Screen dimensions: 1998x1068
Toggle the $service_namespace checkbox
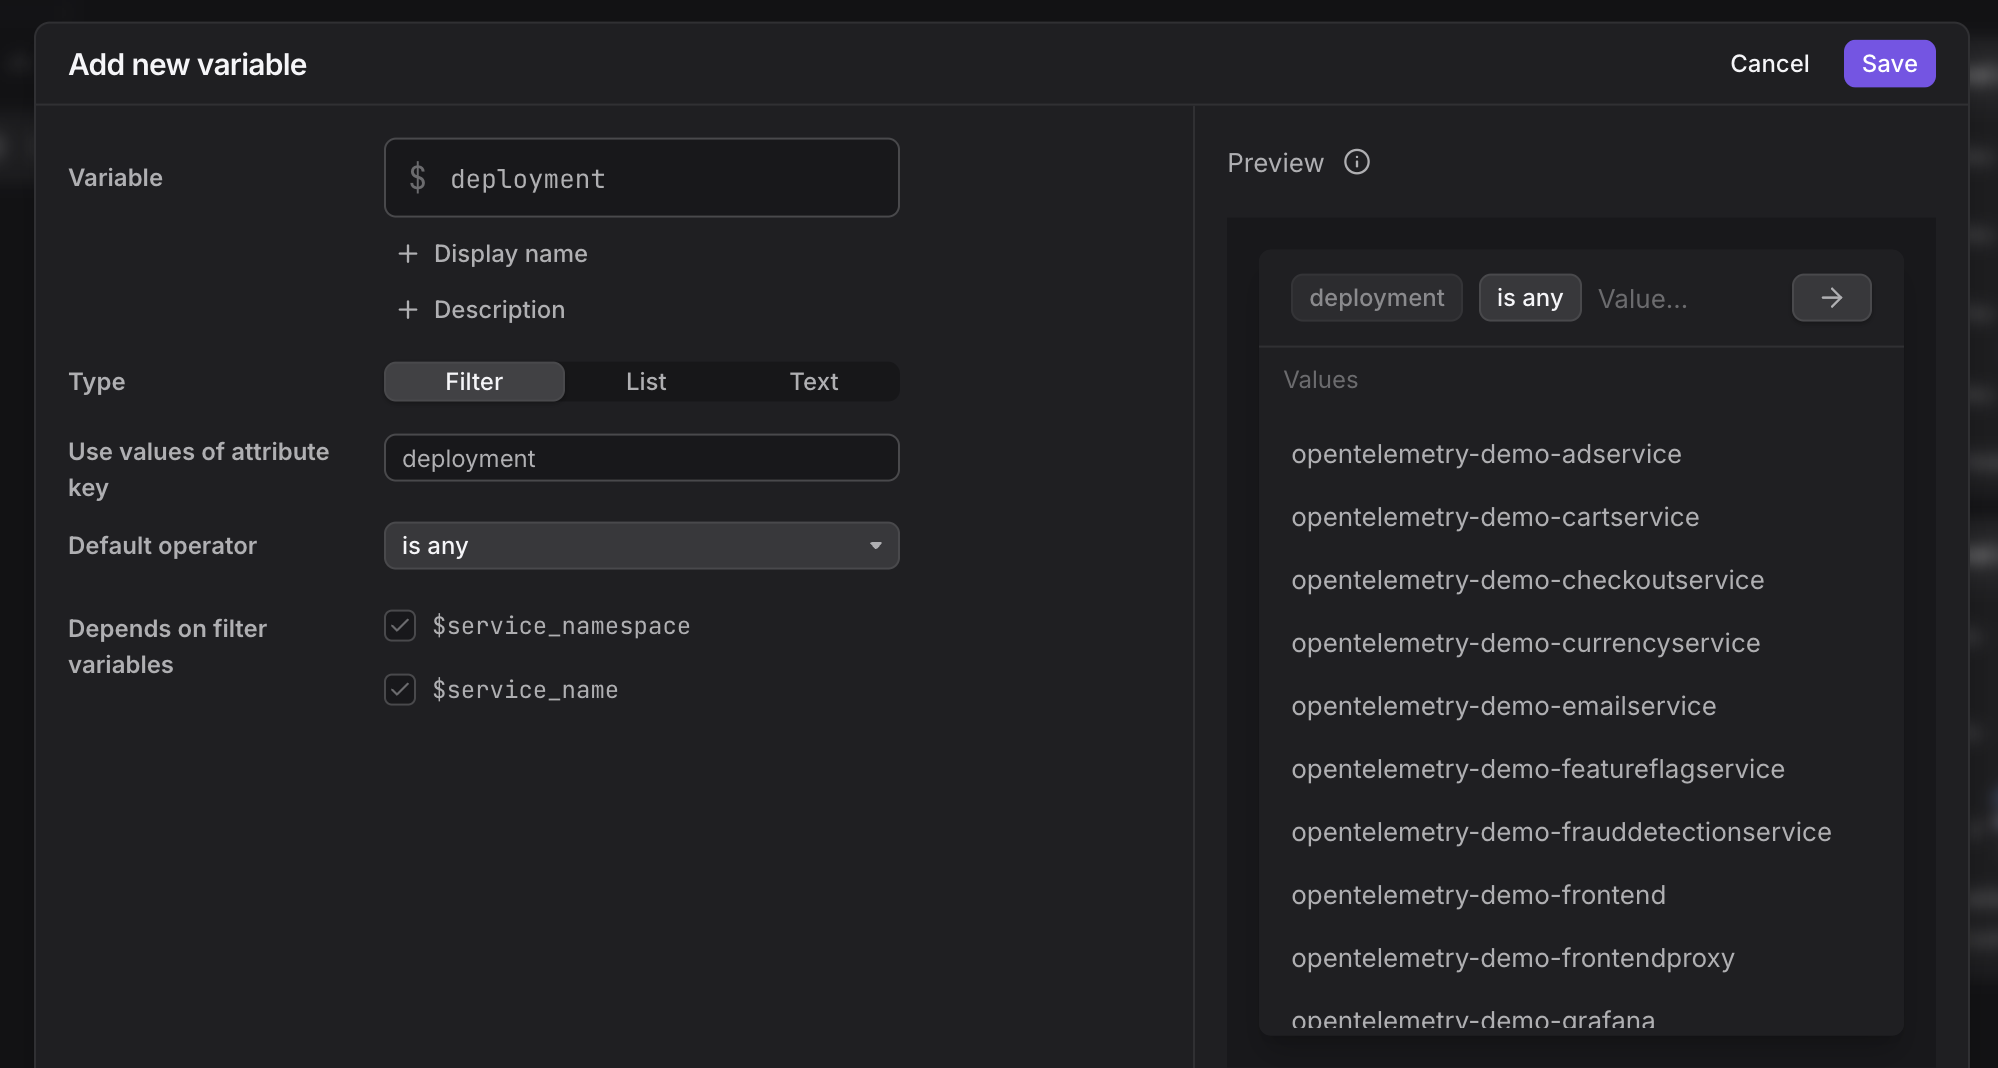pyautogui.click(x=400, y=626)
